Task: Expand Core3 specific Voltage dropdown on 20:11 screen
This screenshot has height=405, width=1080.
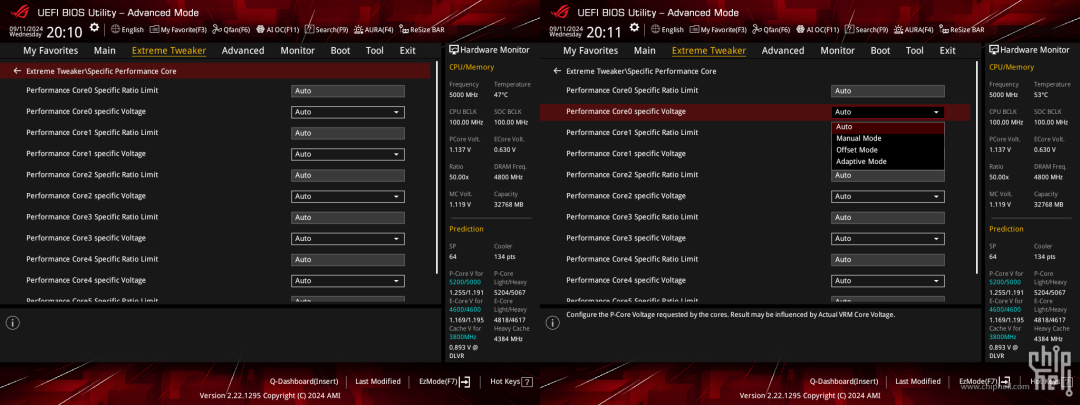Action: point(888,238)
